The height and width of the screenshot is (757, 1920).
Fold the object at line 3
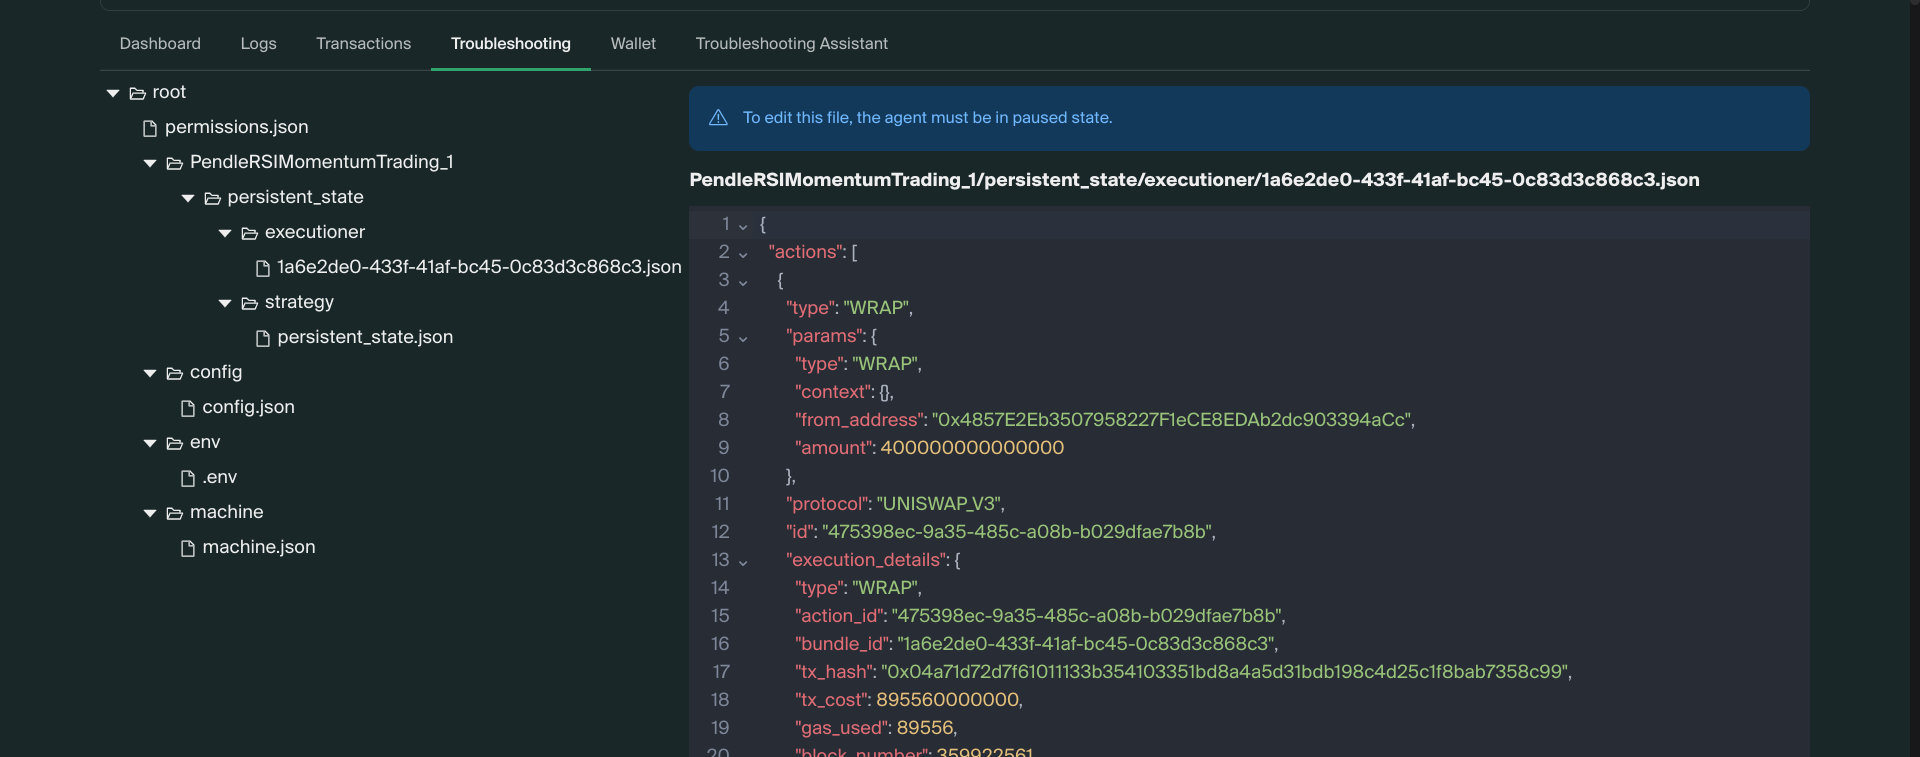tap(743, 283)
